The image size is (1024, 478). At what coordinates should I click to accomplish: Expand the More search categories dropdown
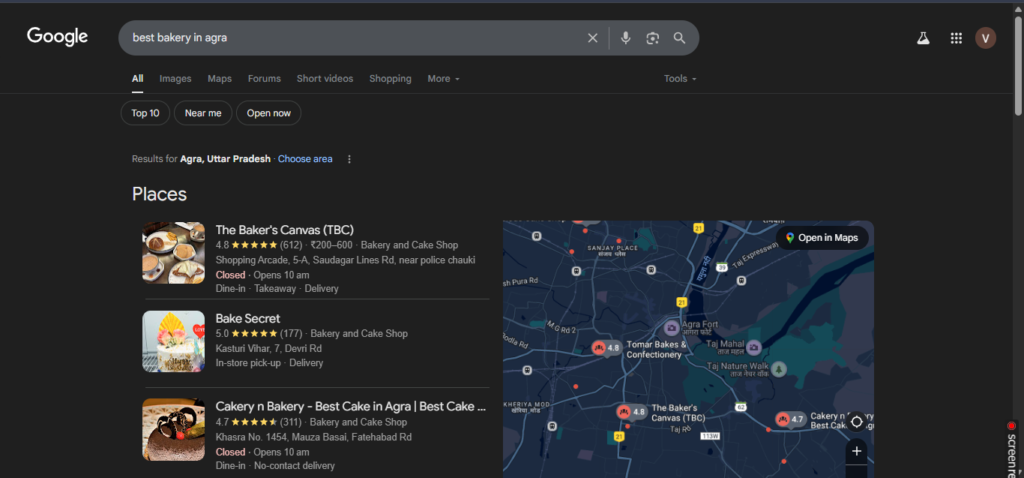coord(443,79)
